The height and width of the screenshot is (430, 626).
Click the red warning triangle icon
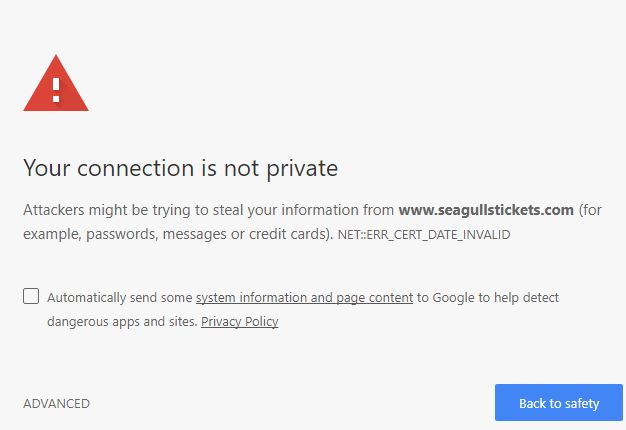56,83
